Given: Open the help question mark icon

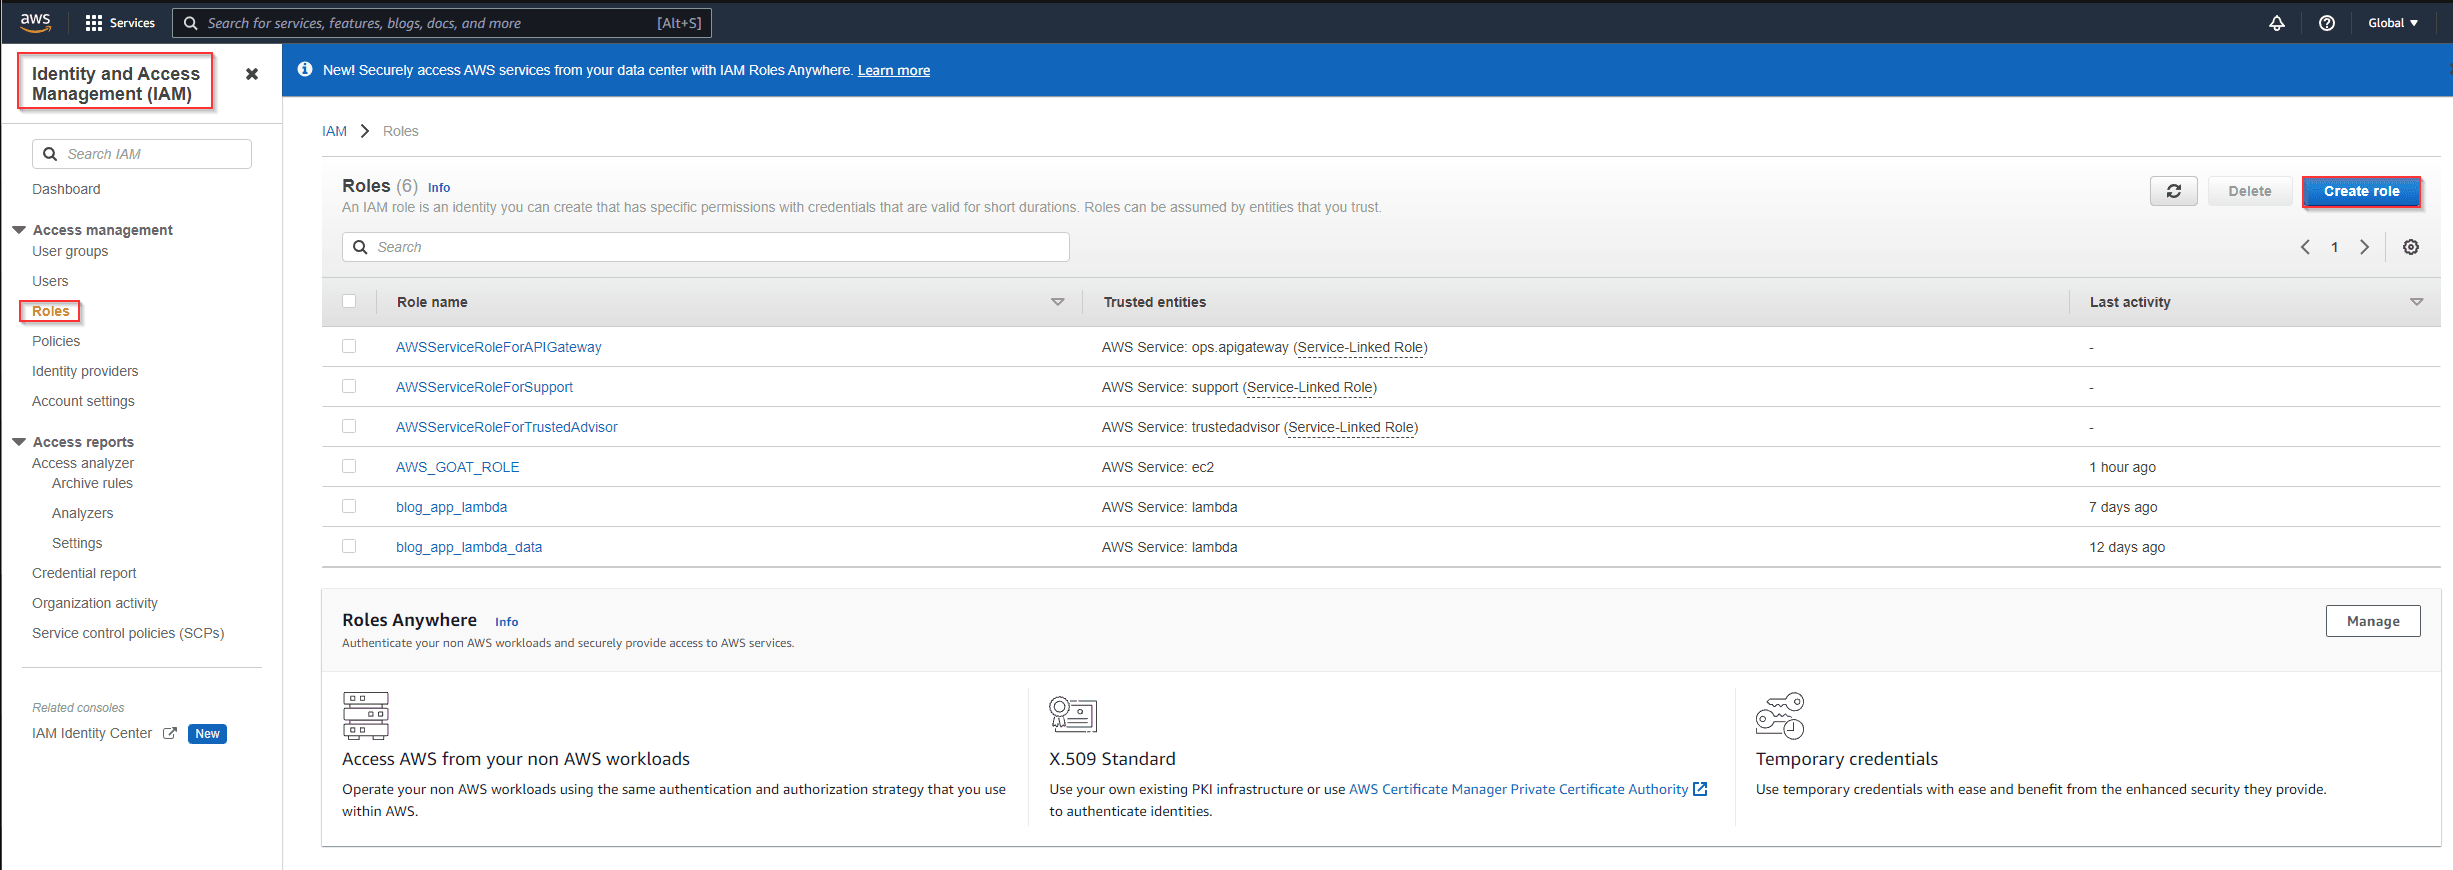Looking at the screenshot, I should [2326, 23].
